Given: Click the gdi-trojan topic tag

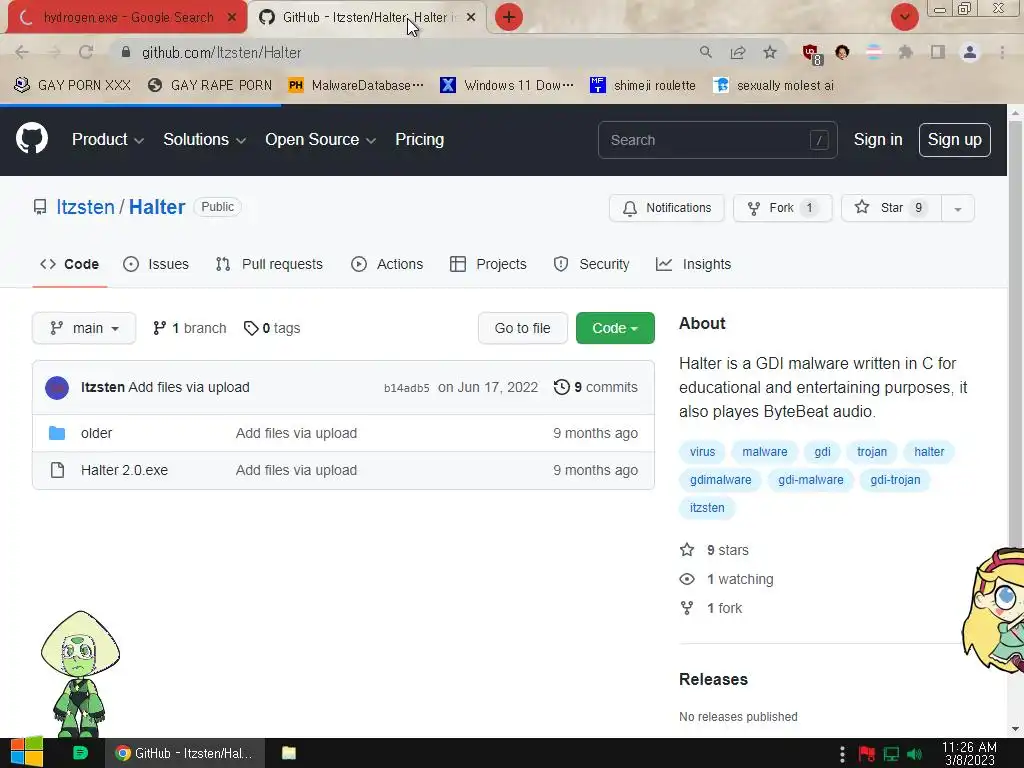Looking at the screenshot, I should click(895, 479).
